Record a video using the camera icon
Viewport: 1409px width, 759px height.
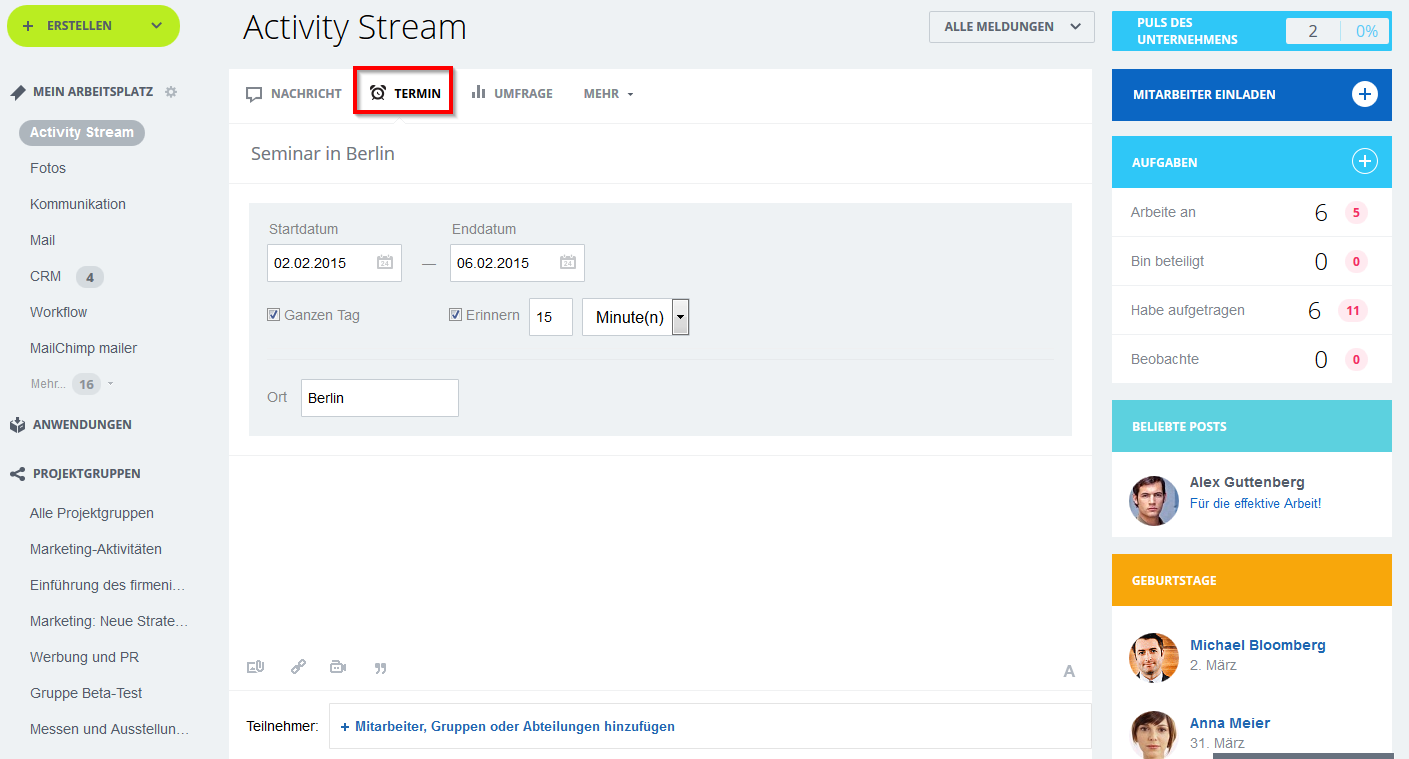click(x=337, y=667)
